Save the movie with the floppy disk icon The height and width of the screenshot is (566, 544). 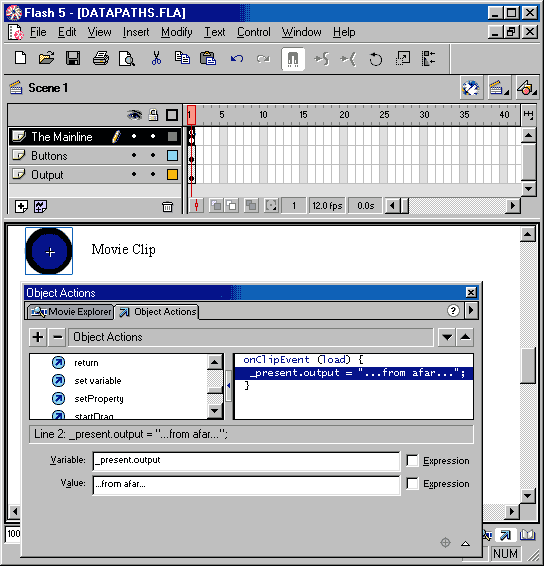click(73, 58)
